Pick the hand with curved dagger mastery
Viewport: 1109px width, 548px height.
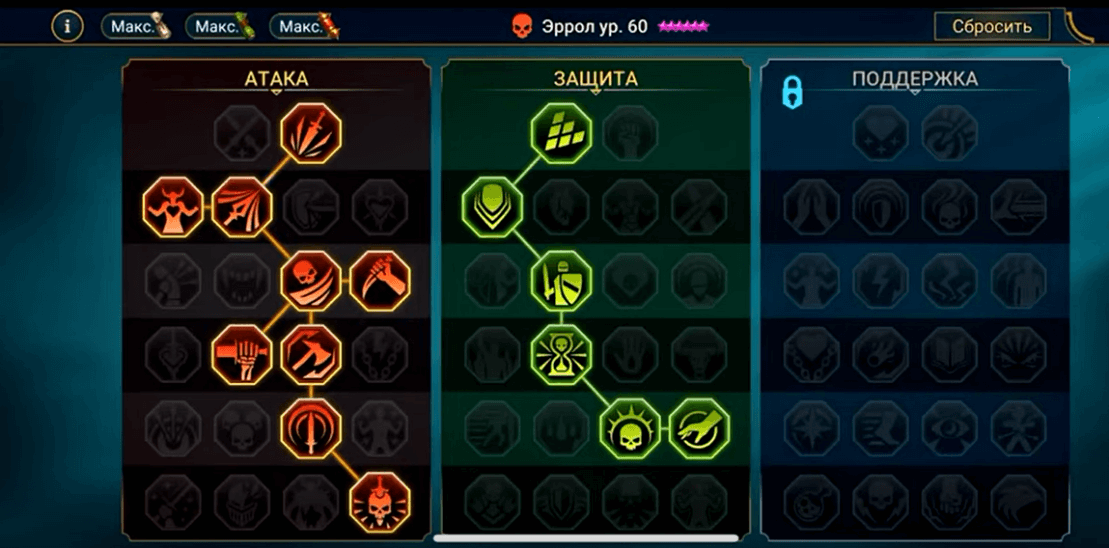[x=381, y=281]
